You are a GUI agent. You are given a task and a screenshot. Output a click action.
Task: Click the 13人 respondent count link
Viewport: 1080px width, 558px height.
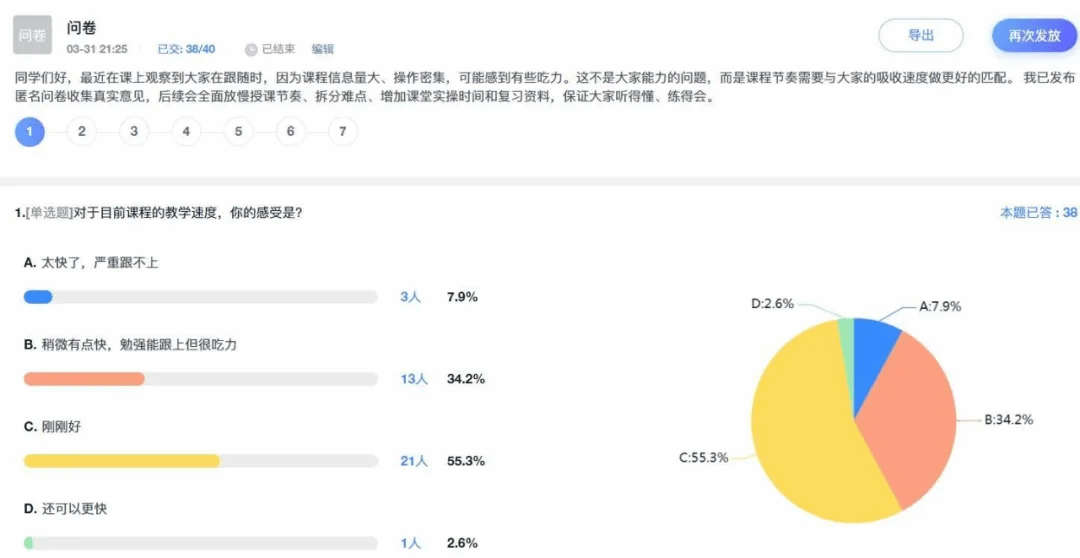click(x=414, y=379)
